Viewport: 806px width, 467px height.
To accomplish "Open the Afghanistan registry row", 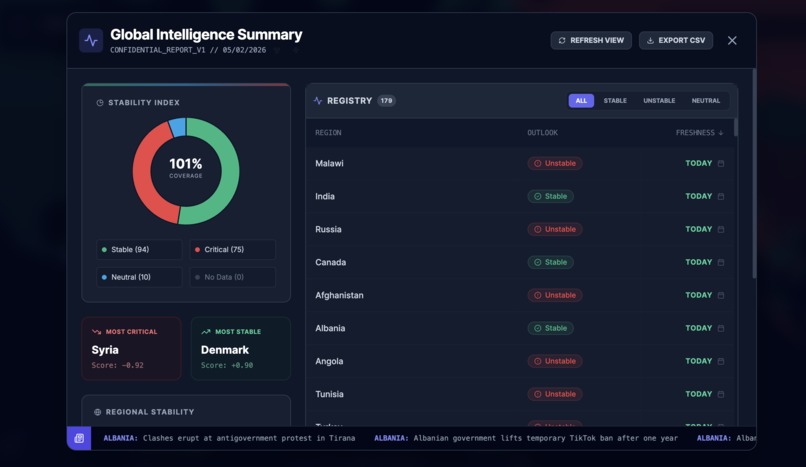I will pos(520,295).
